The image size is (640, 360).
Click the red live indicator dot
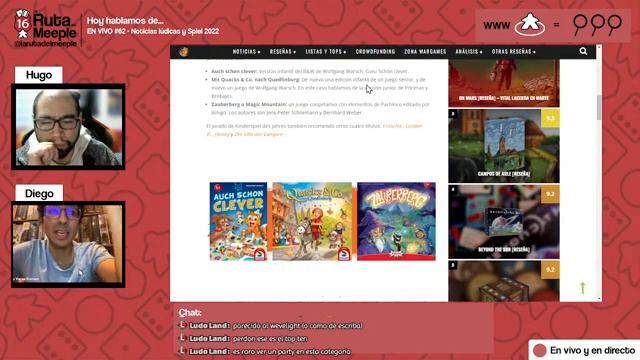[540, 350]
